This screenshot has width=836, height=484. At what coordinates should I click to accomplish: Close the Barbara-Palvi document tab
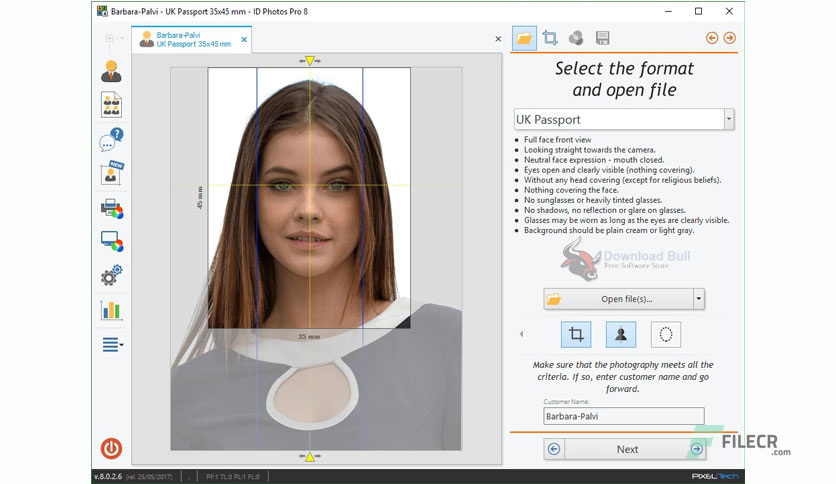pyautogui.click(x=244, y=39)
